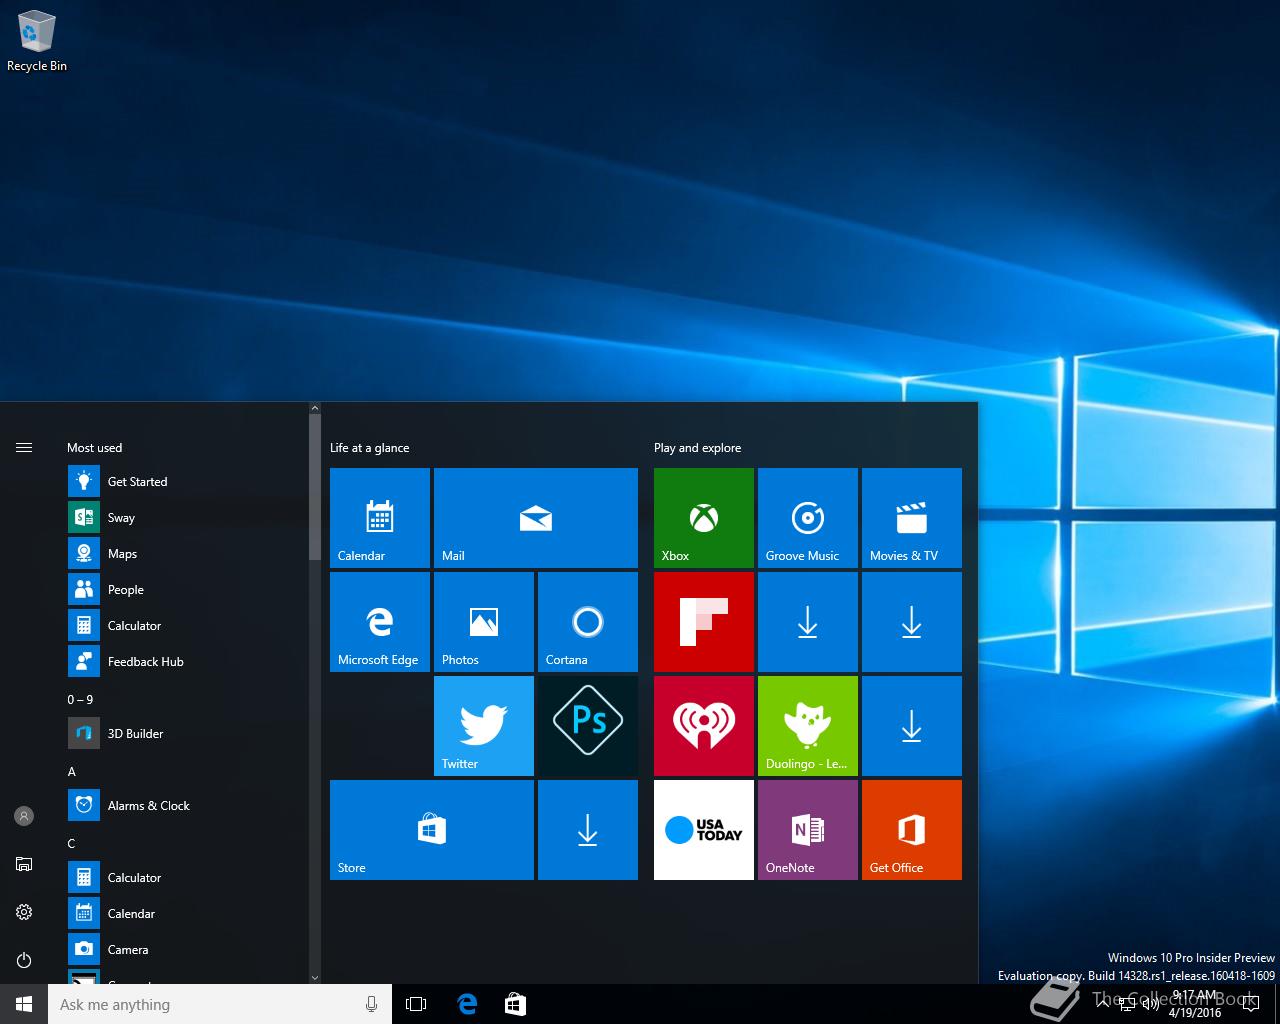This screenshot has width=1280, height=1024.
Task: Open the green Xbox tile
Action: point(704,518)
